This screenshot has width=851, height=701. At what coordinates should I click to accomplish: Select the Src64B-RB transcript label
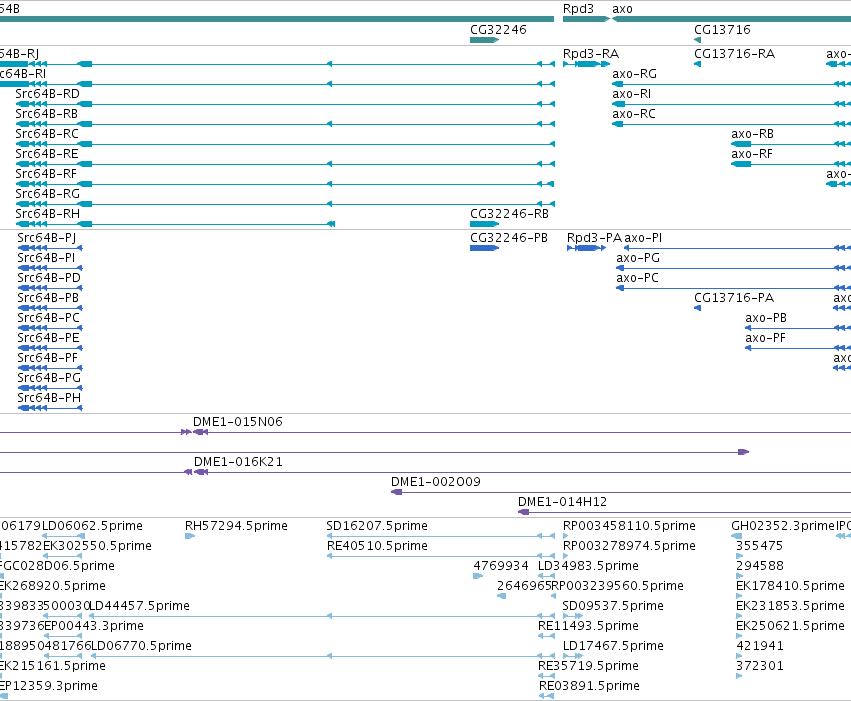click(47, 114)
